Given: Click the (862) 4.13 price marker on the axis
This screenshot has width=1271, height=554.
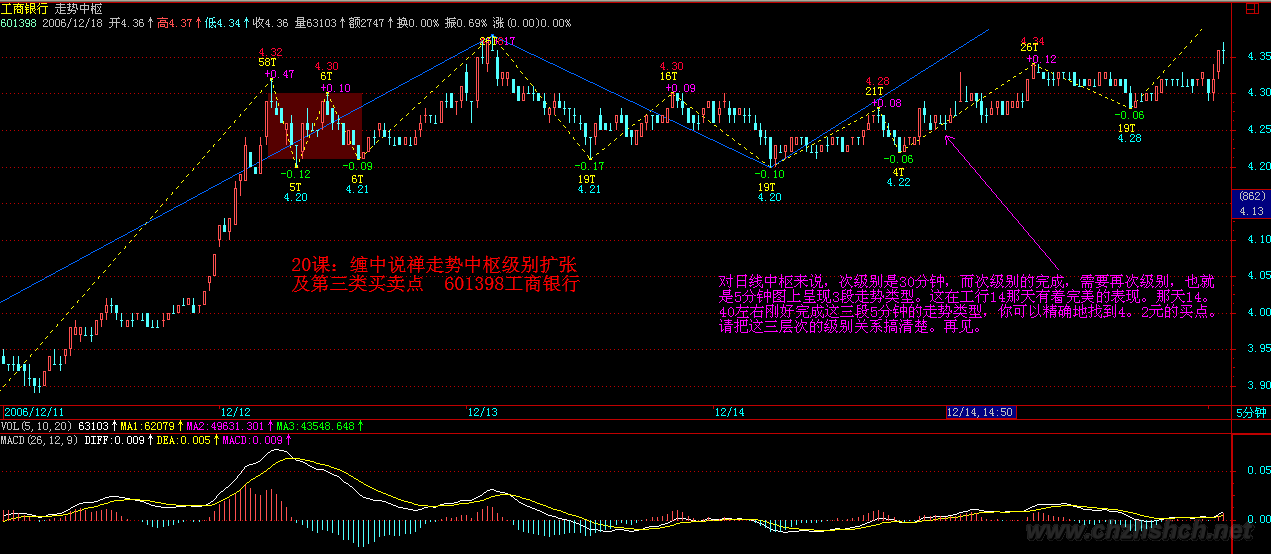Looking at the screenshot, I should click(x=1251, y=204).
